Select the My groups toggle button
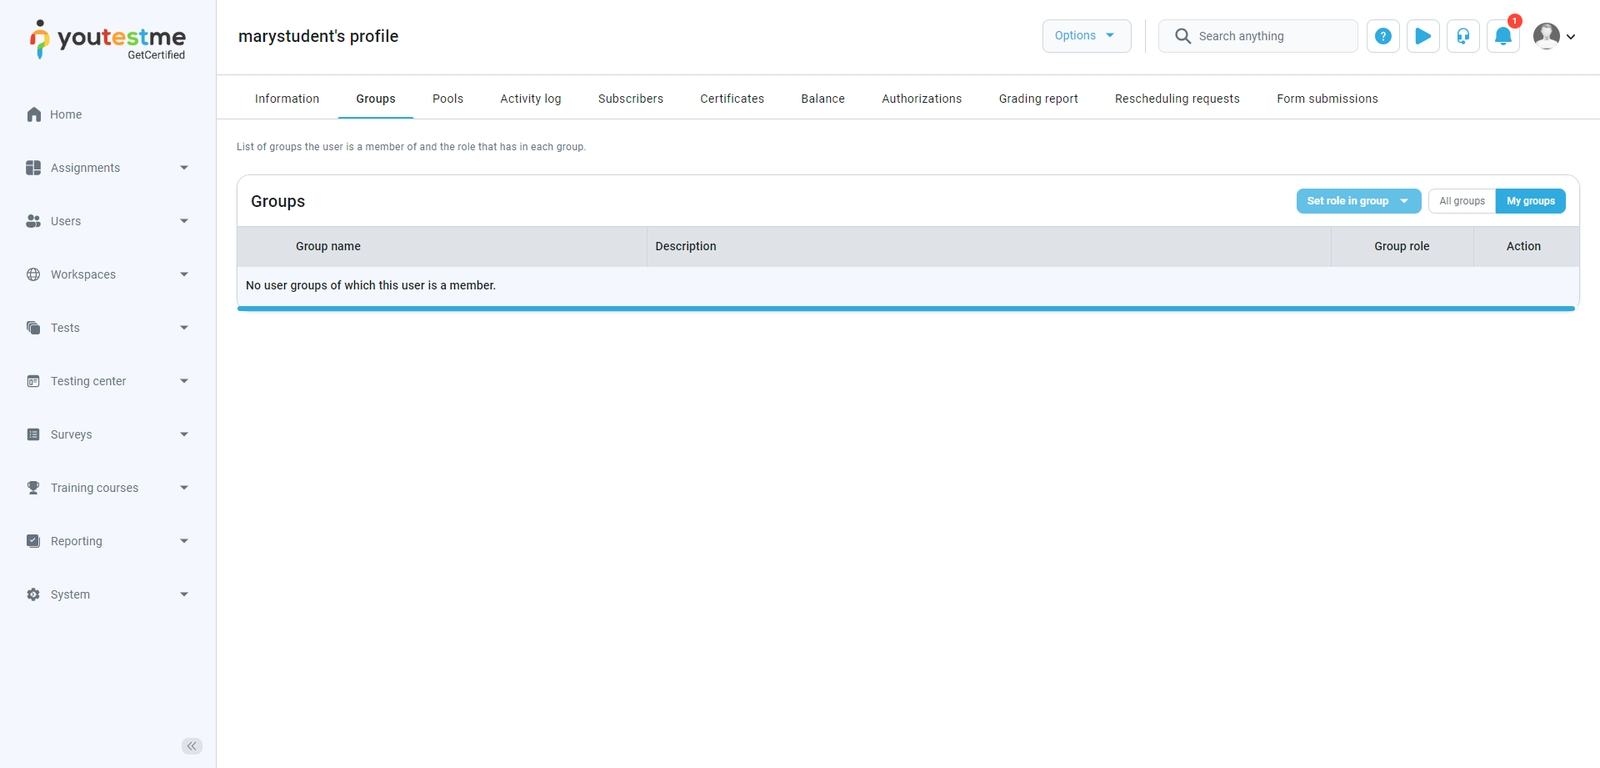Viewport: 1600px width, 768px height. point(1530,201)
